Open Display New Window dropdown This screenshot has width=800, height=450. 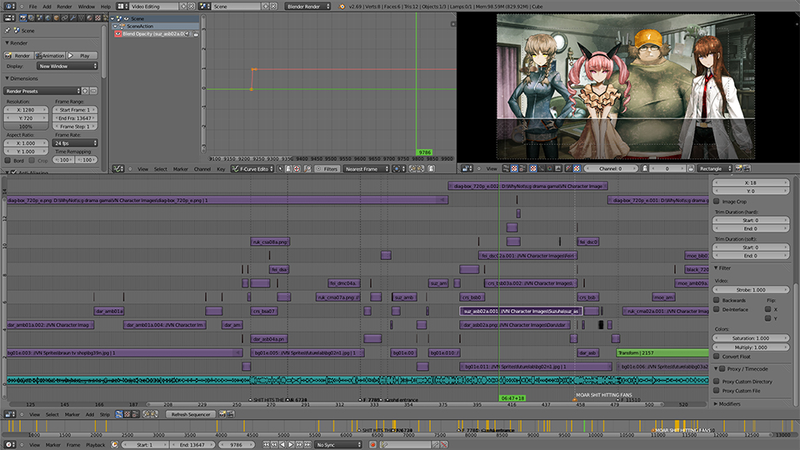(67, 66)
